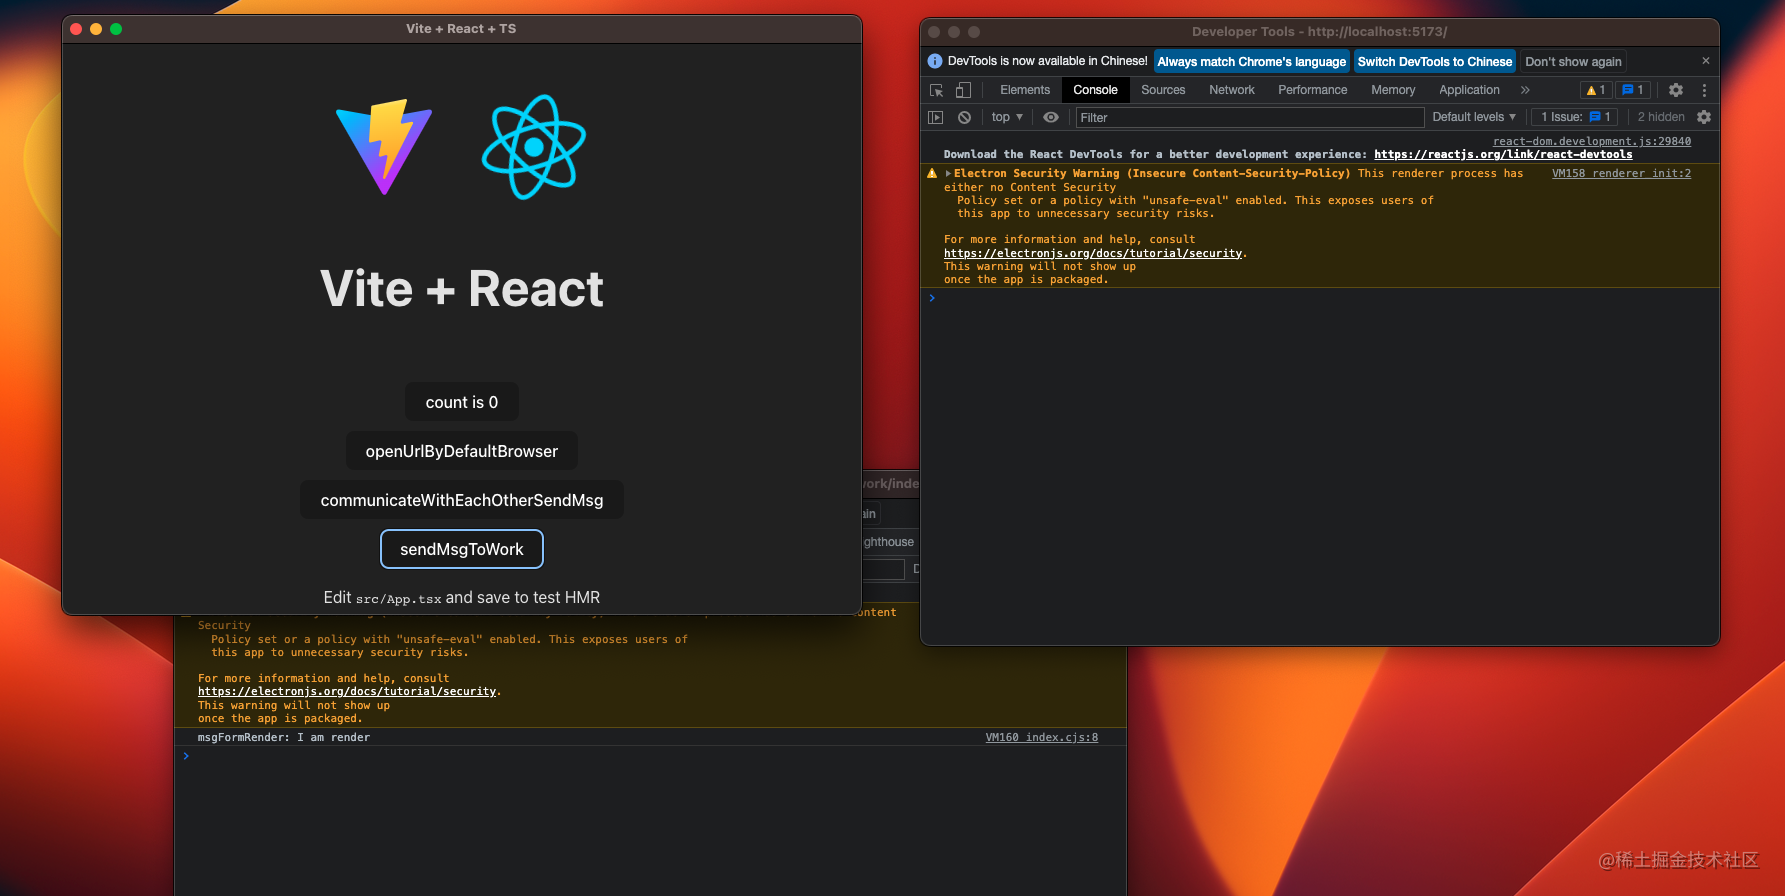The image size is (1785, 896).
Task: Click Always match Chrome's language button
Action: click(x=1252, y=62)
